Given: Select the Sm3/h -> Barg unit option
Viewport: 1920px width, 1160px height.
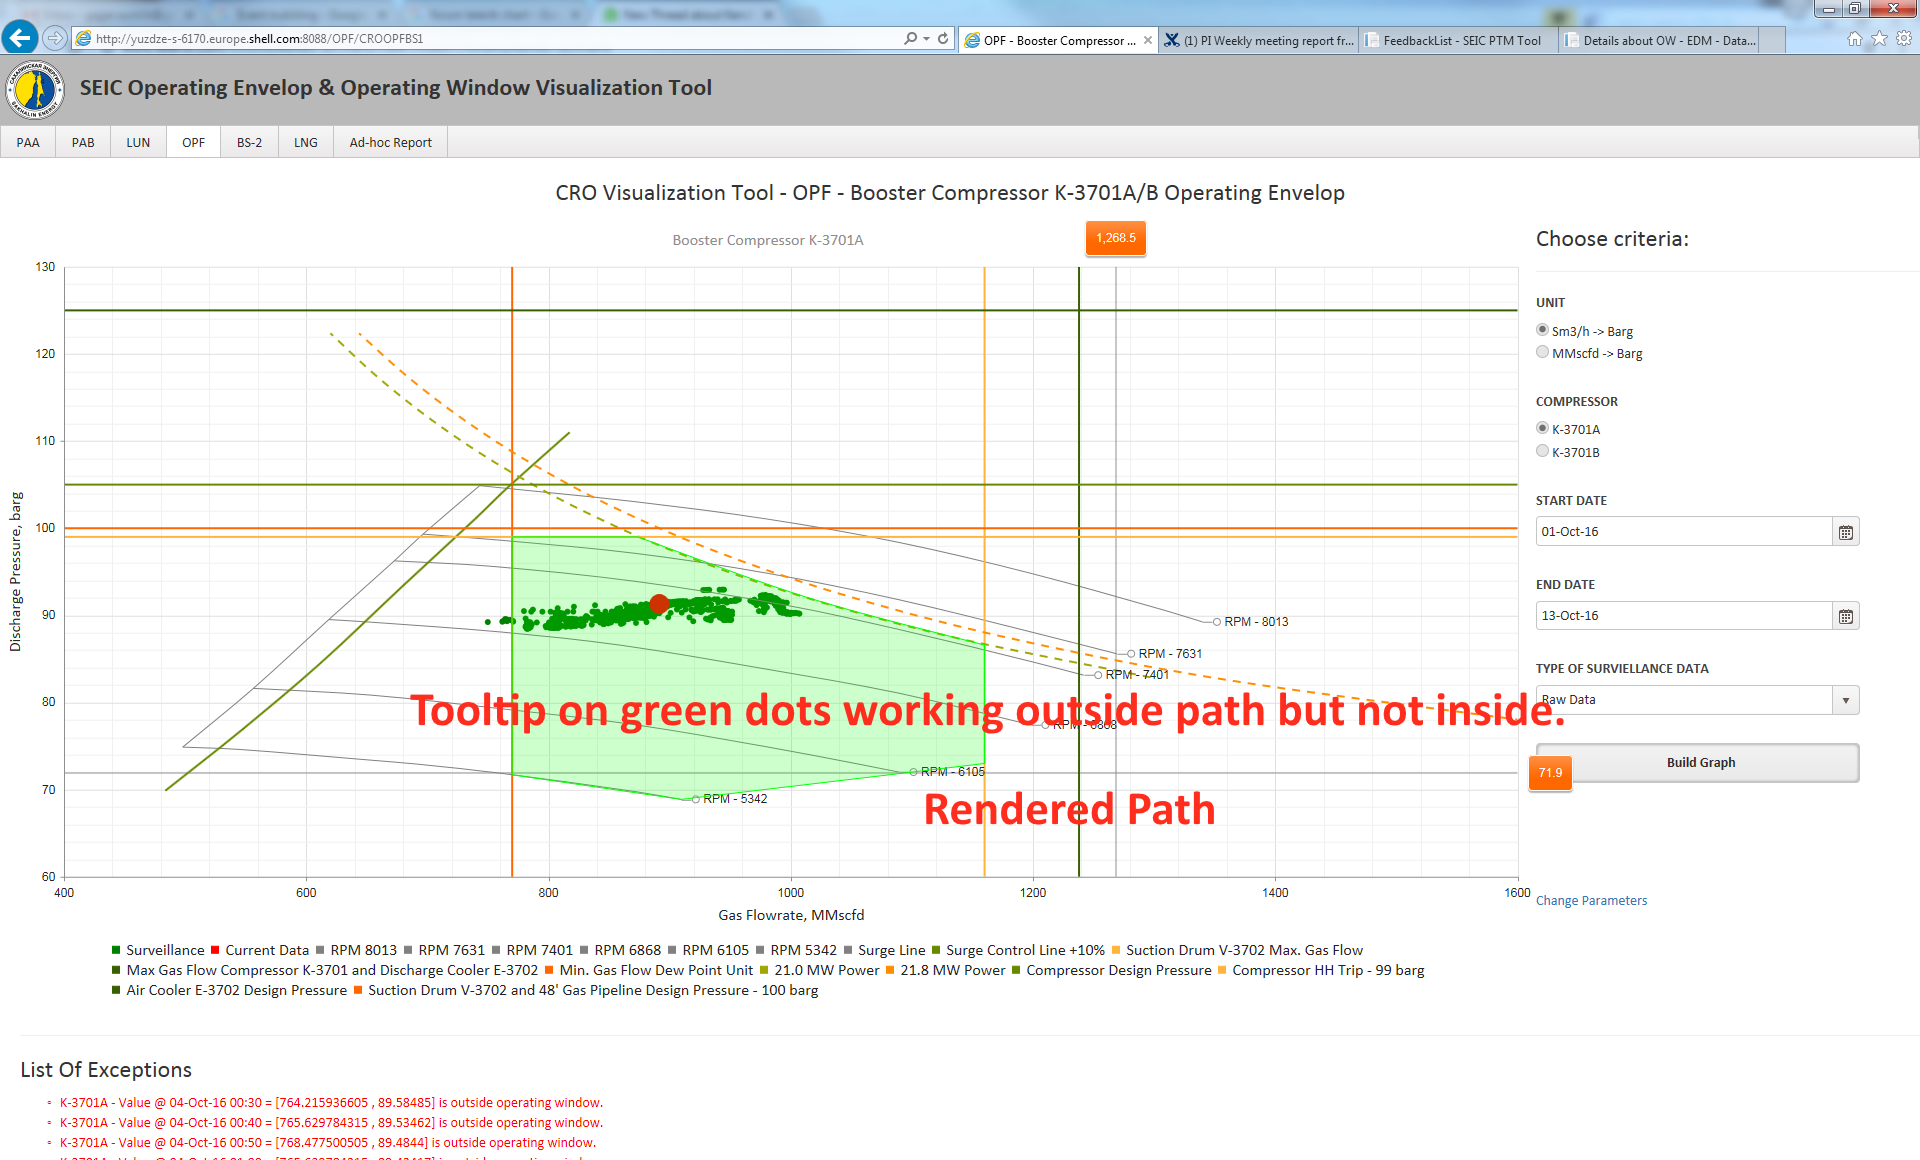Looking at the screenshot, I should coord(1542,330).
